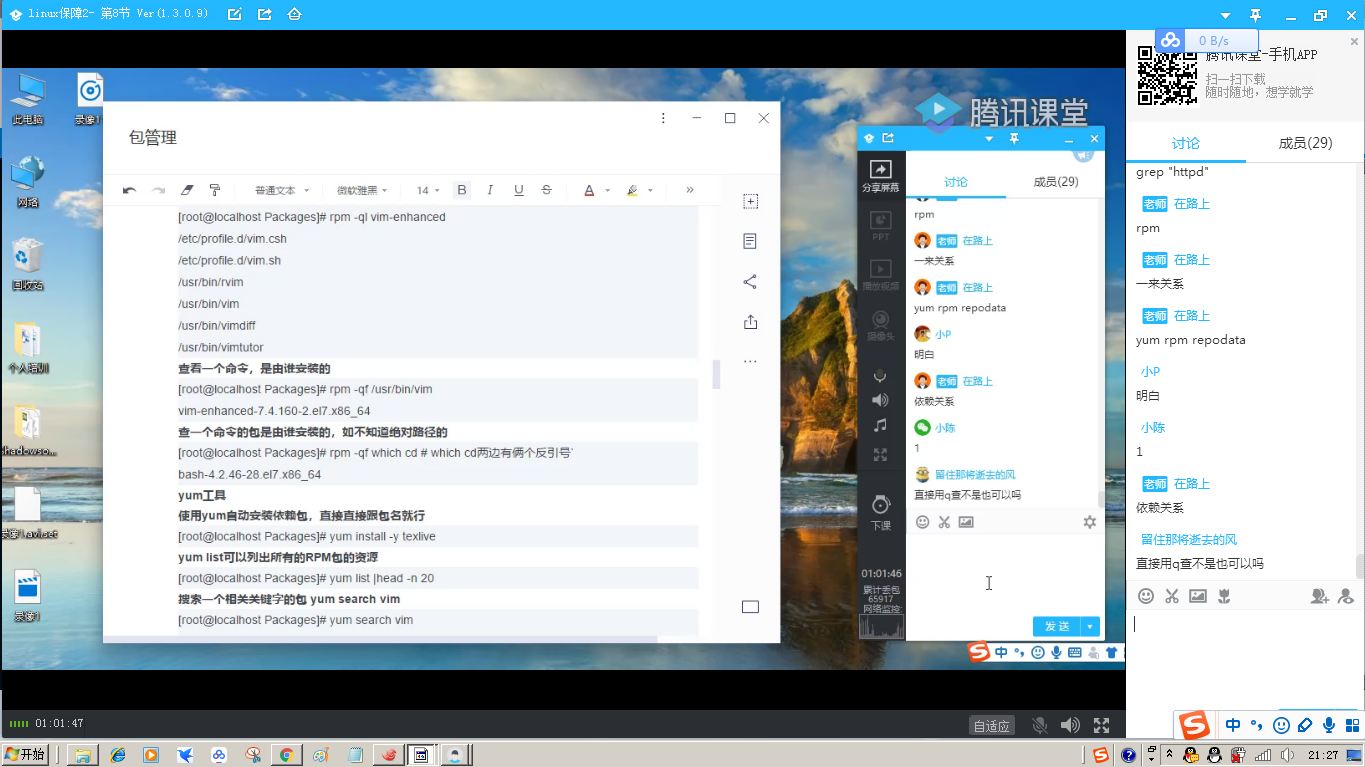Open the 开始 Start menu

[x=26, y=755]
